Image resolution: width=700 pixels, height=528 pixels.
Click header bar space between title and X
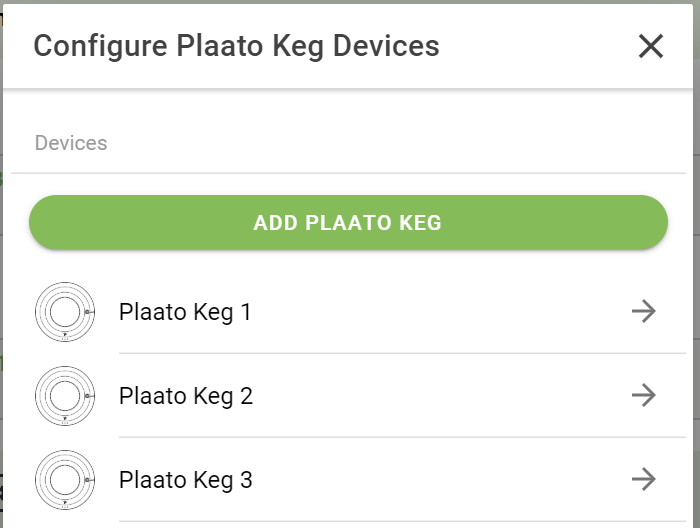[x=536, y=46]
